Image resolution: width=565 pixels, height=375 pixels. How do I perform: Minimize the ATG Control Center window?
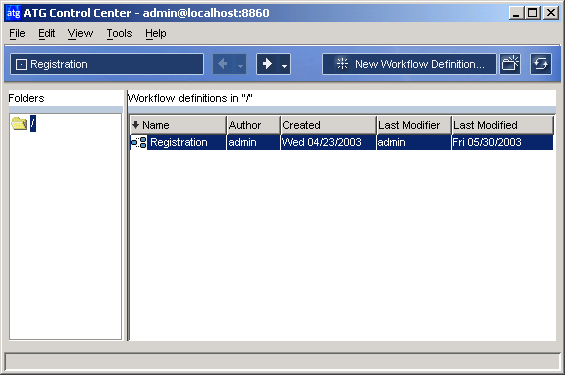pos(516,13)
